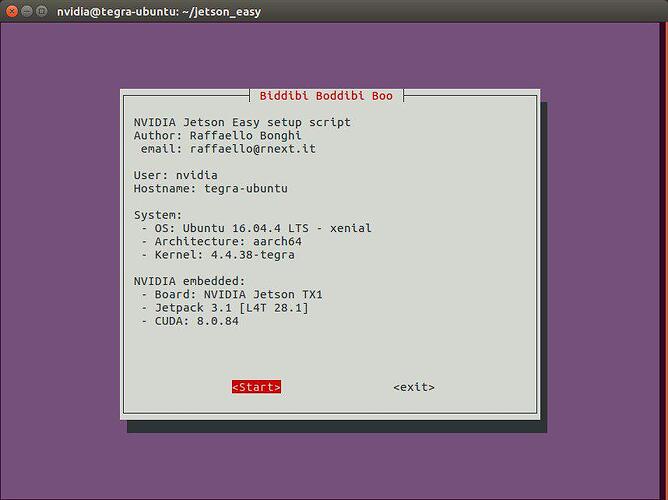Click the OS: Ubuntu 16.04.4 LTS - xenial line
Screen dimensions: 668x500
click(x=256, y=228)
